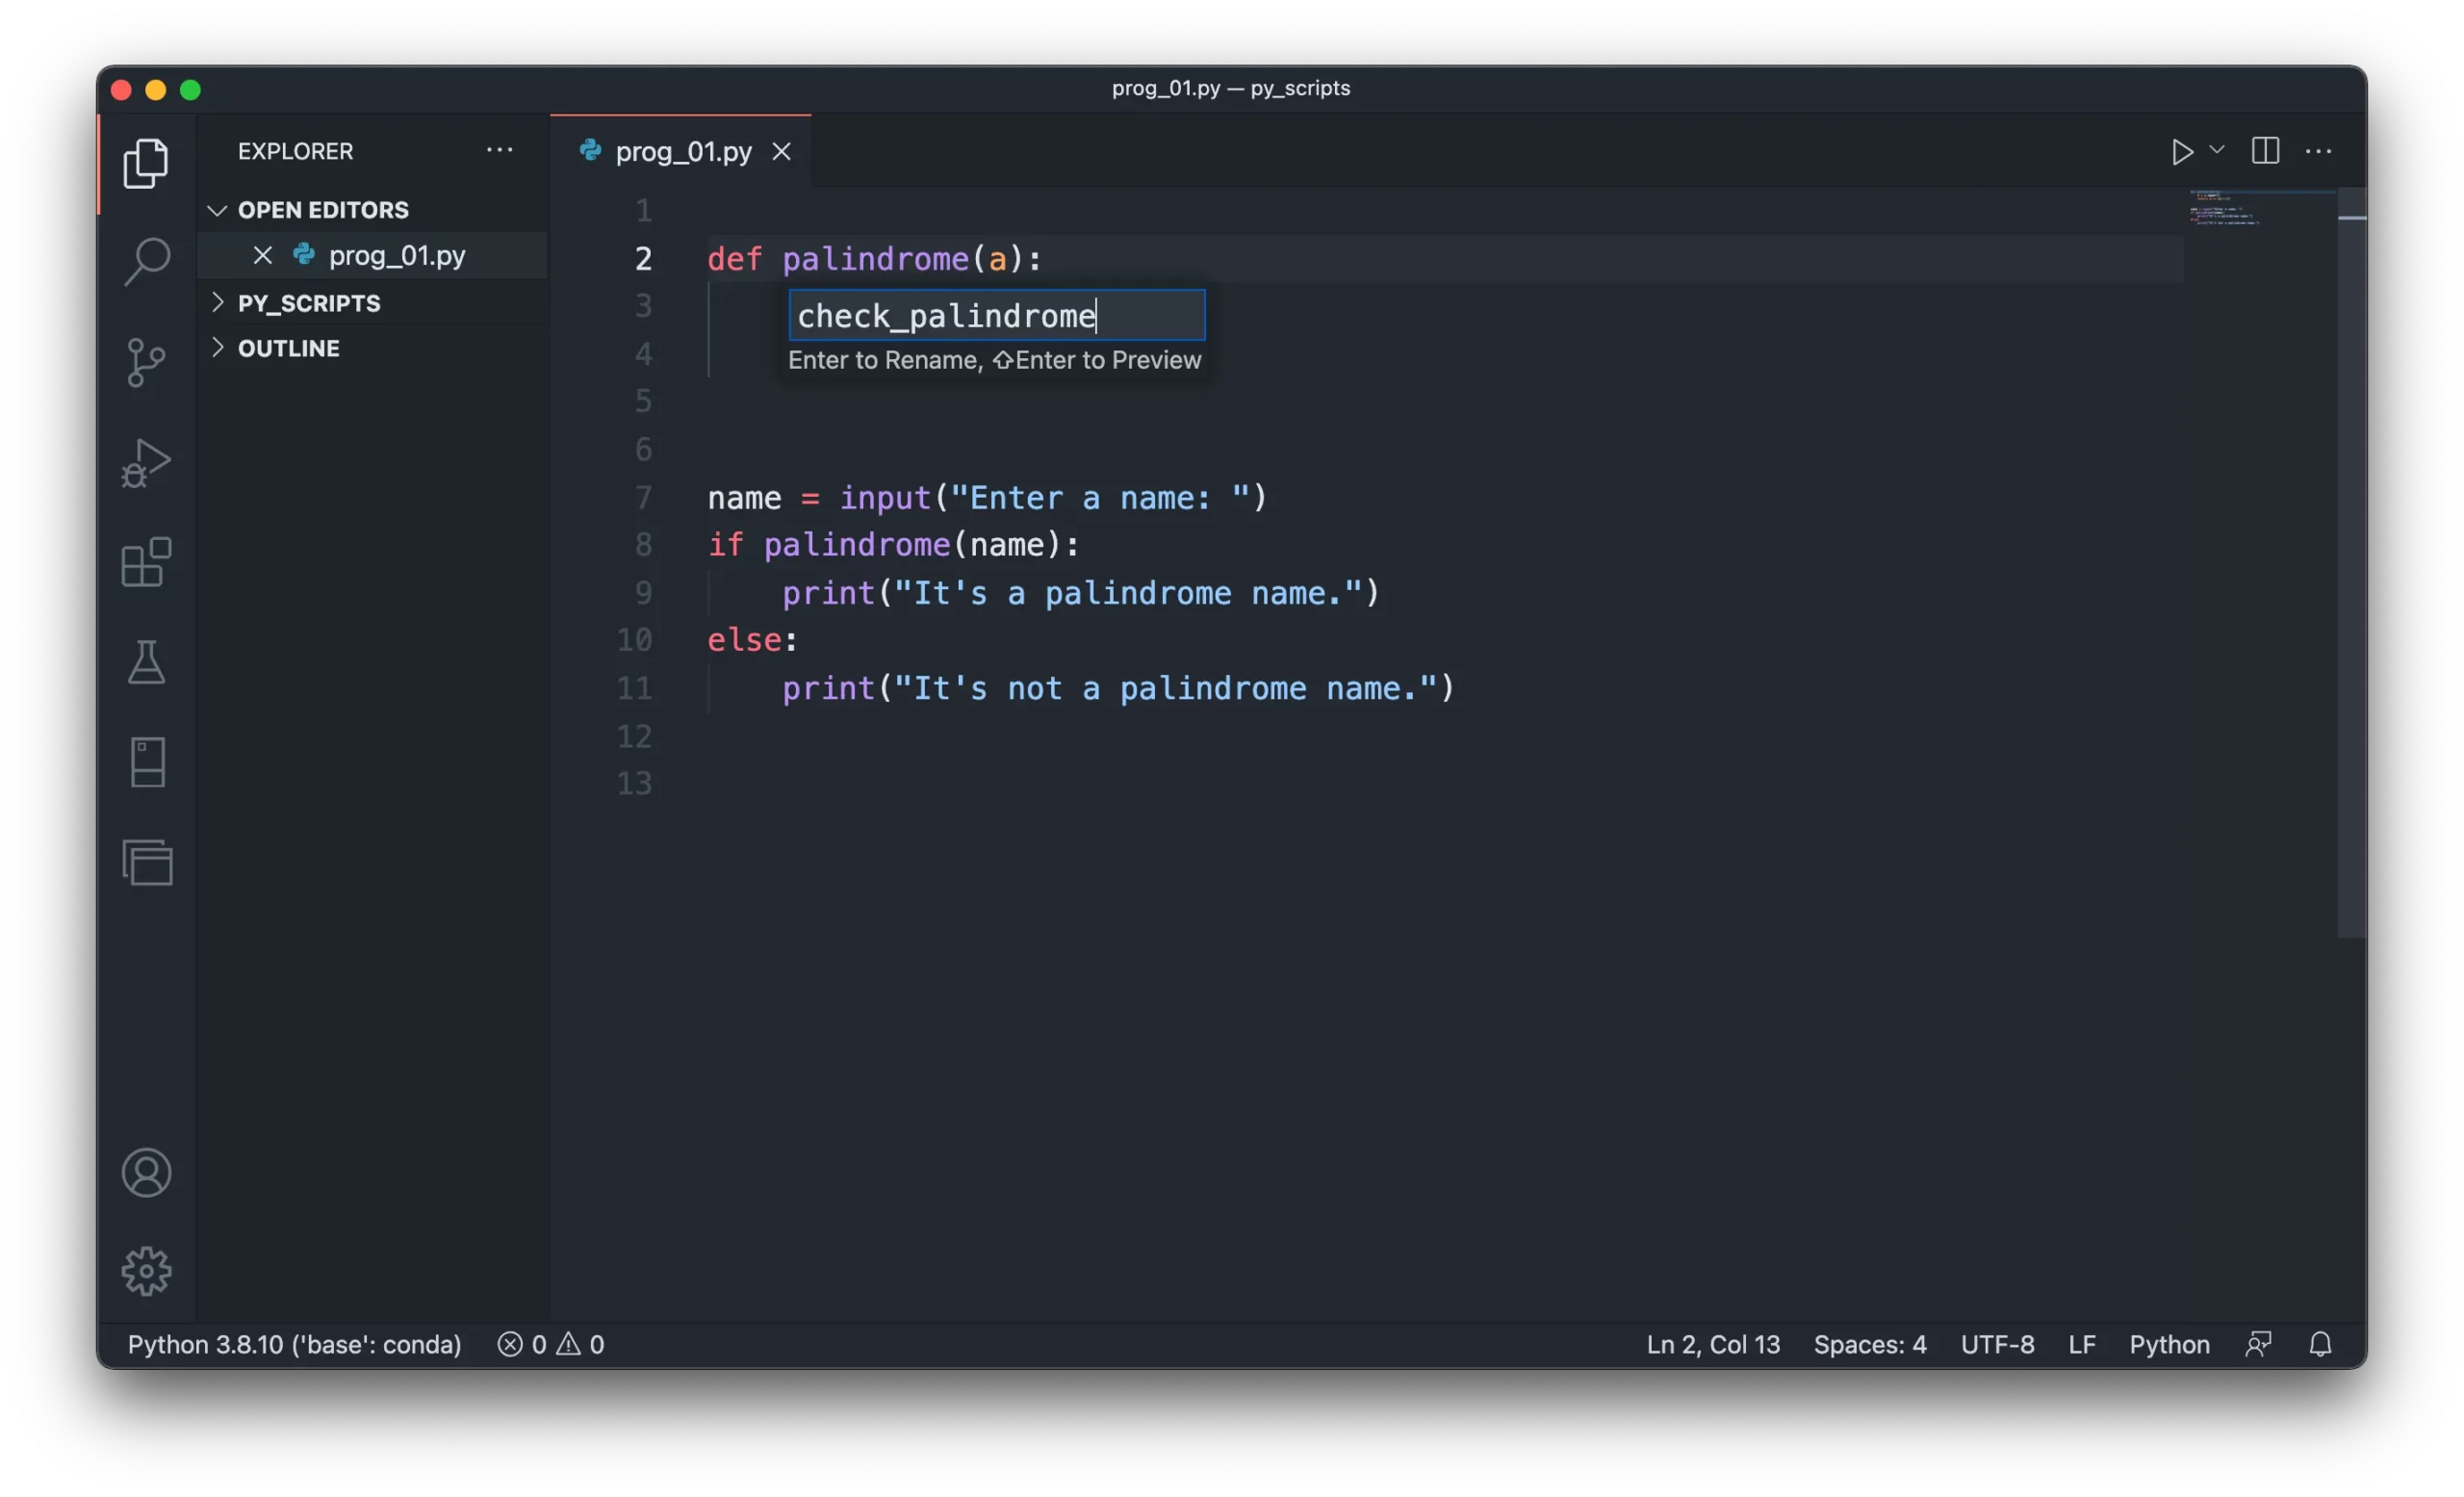Collapse the OPEN EDITORS section
Viewport: 2464px width, 1497px height.
(x=323, y=210)
